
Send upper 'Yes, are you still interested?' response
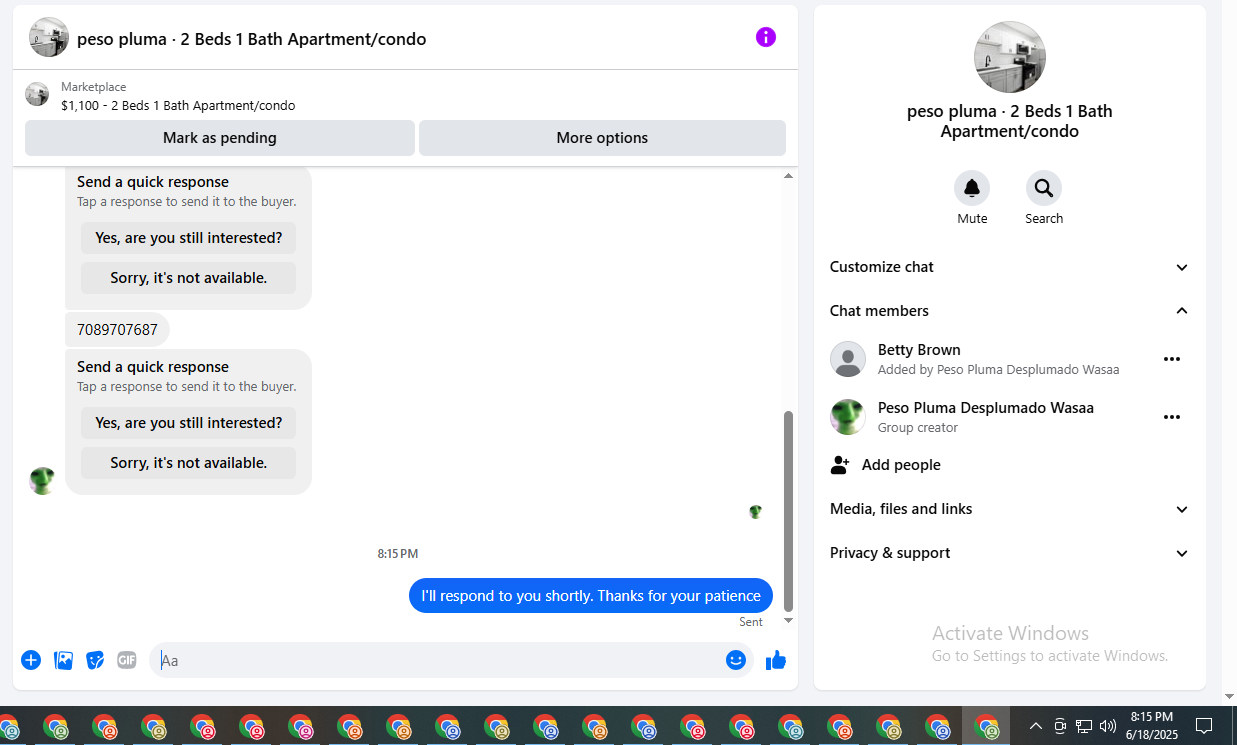pyautogui.click(x=189, y=238)
